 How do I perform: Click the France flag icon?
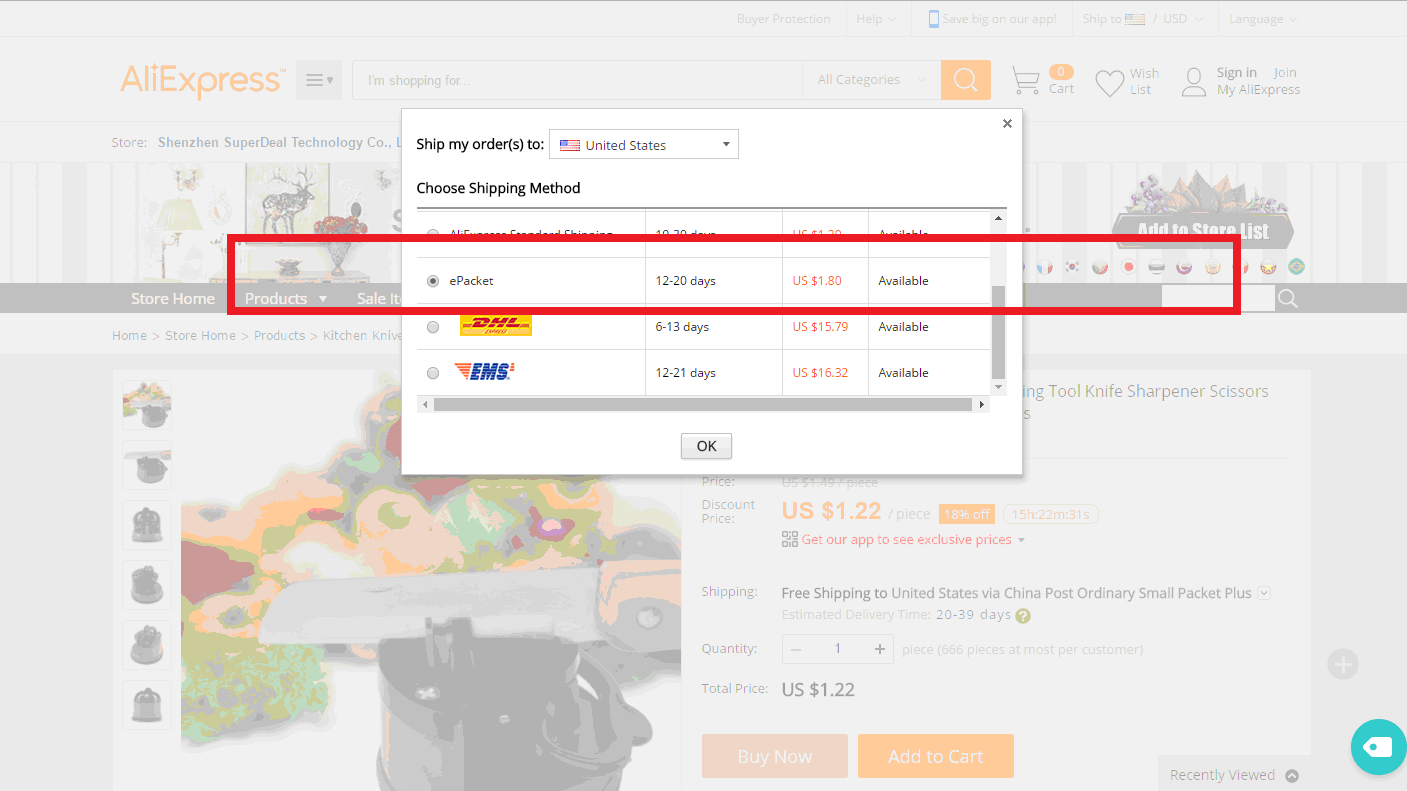pos(1045,267)
